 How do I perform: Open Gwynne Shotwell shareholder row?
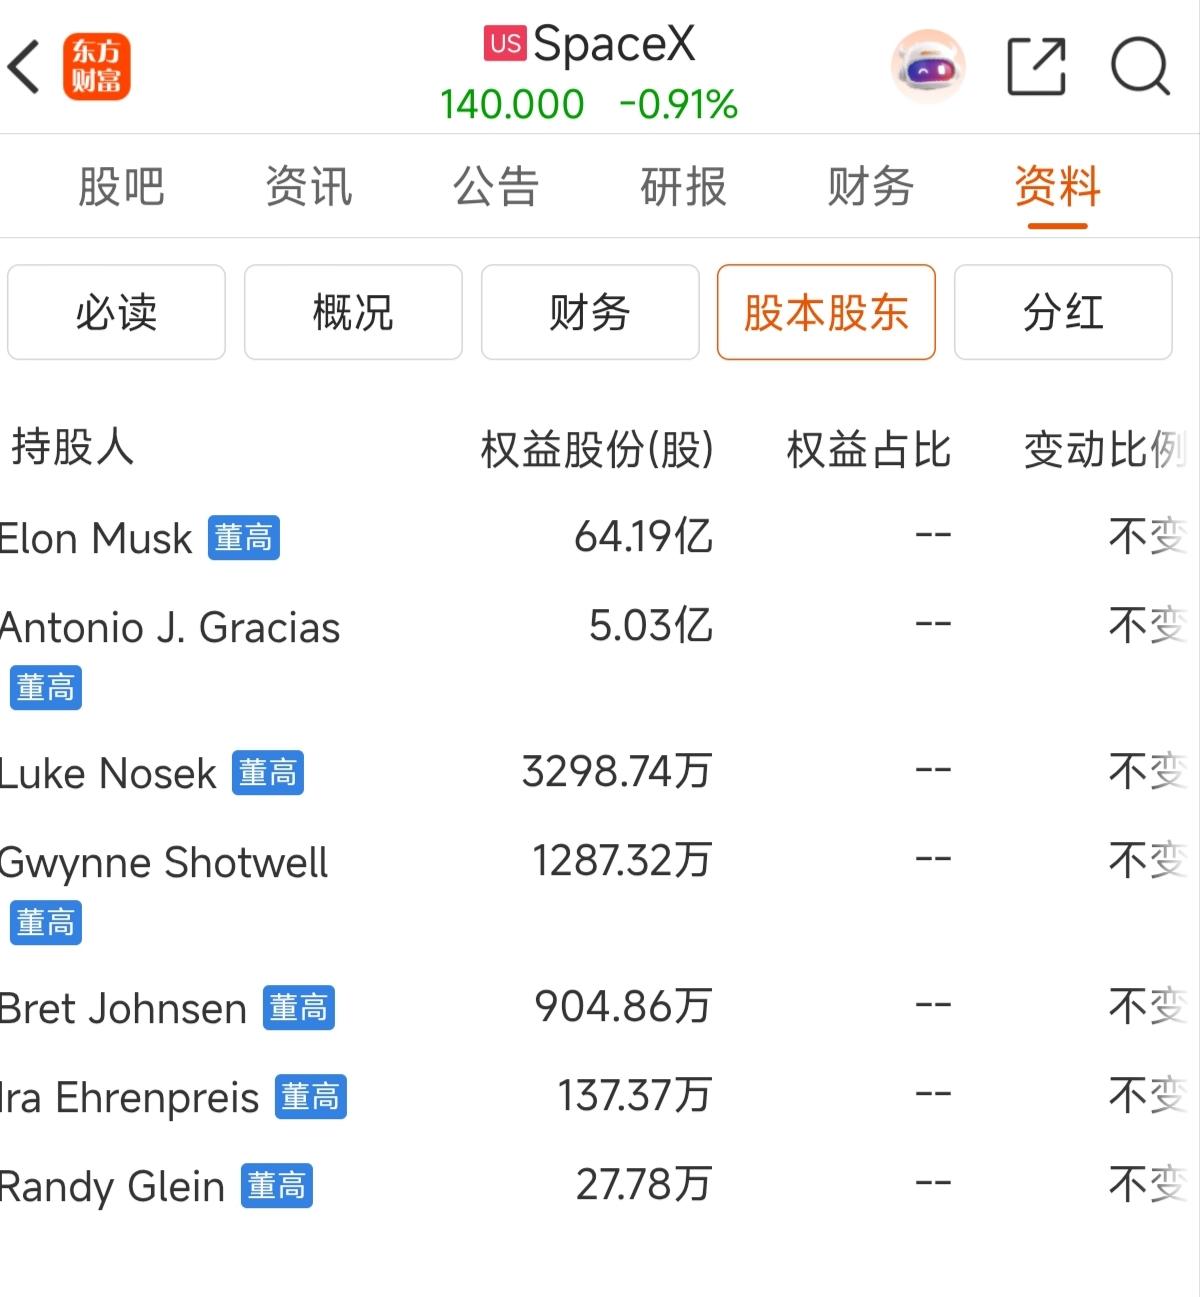click(600, 891)
